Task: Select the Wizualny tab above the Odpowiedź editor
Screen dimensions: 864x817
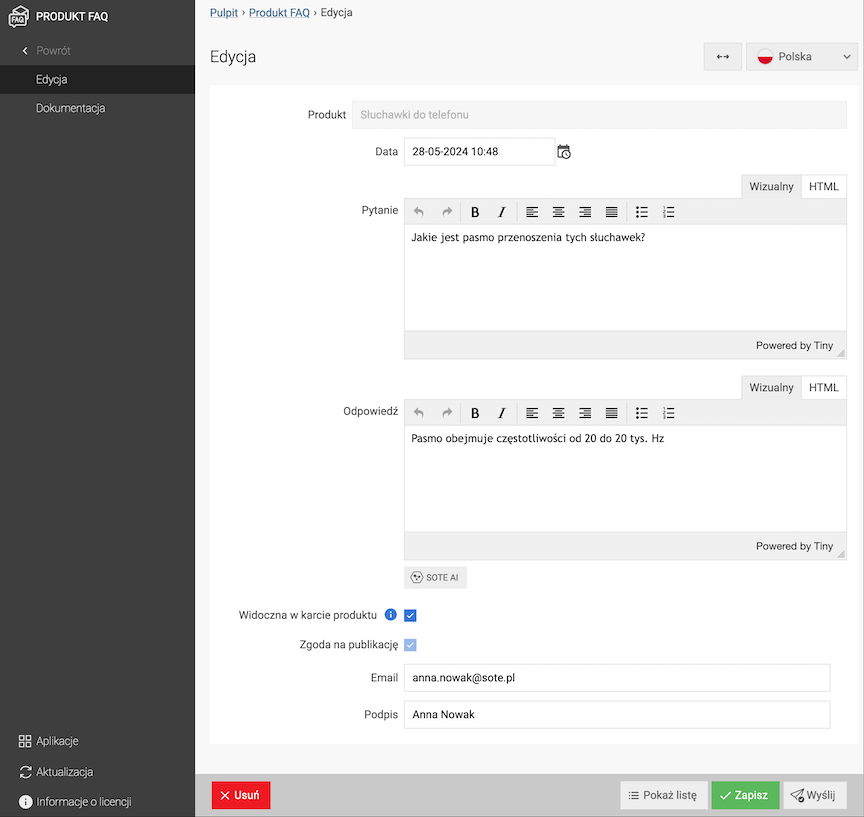Action: tap(770, 387)
